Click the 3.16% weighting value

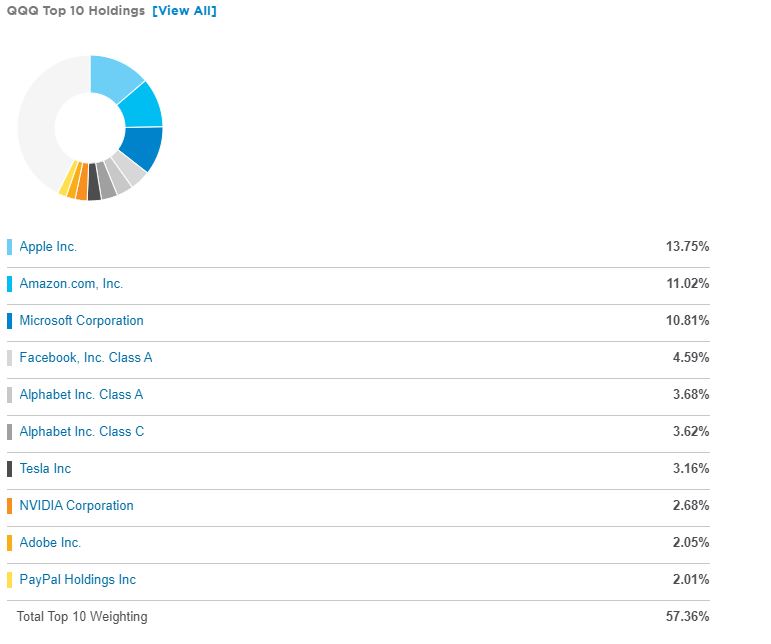point(691,468)
